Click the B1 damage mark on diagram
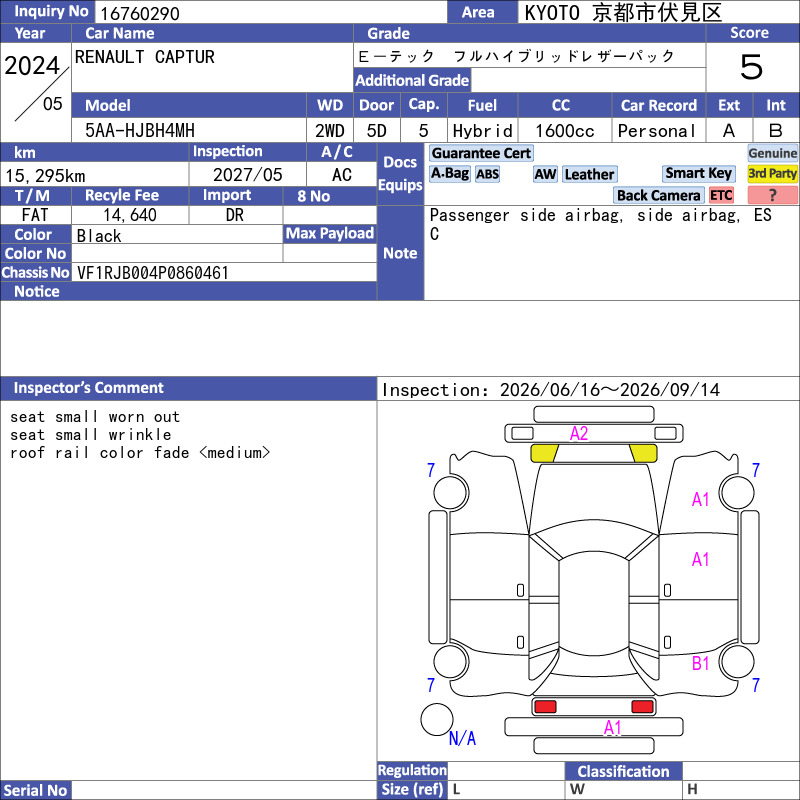 [701, 663]
